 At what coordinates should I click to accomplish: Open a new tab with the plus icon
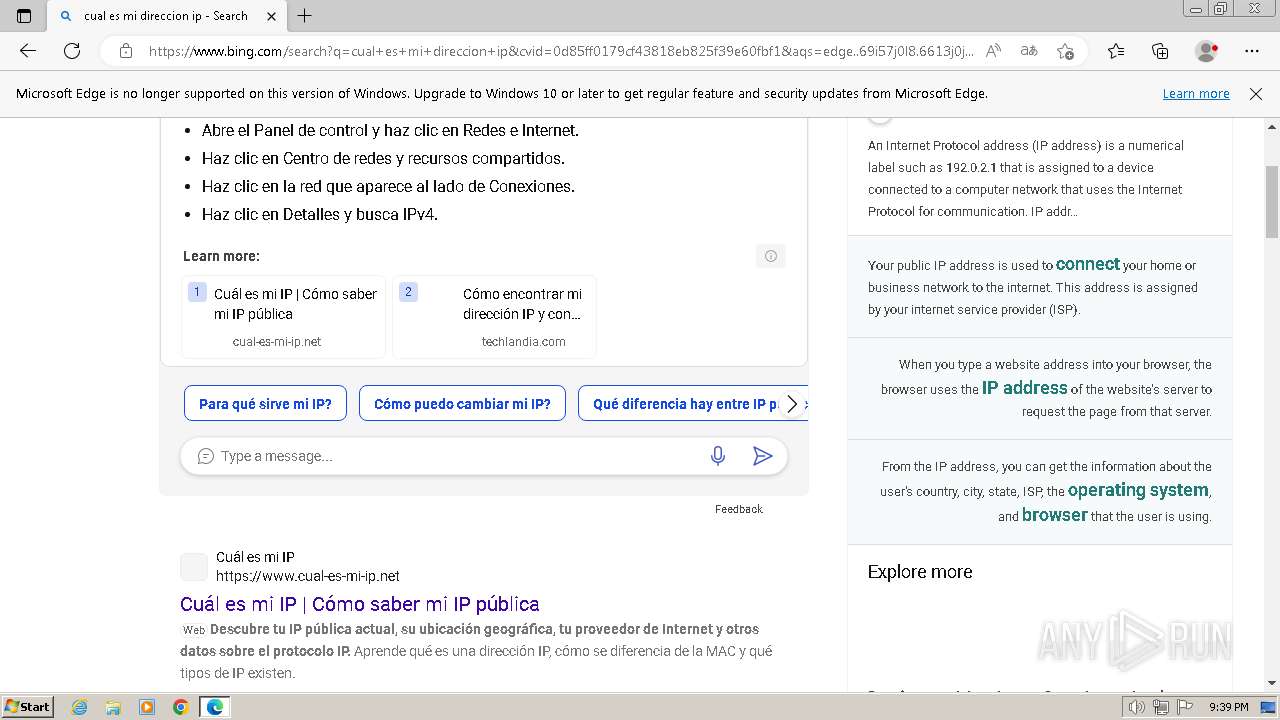[305, 16]
